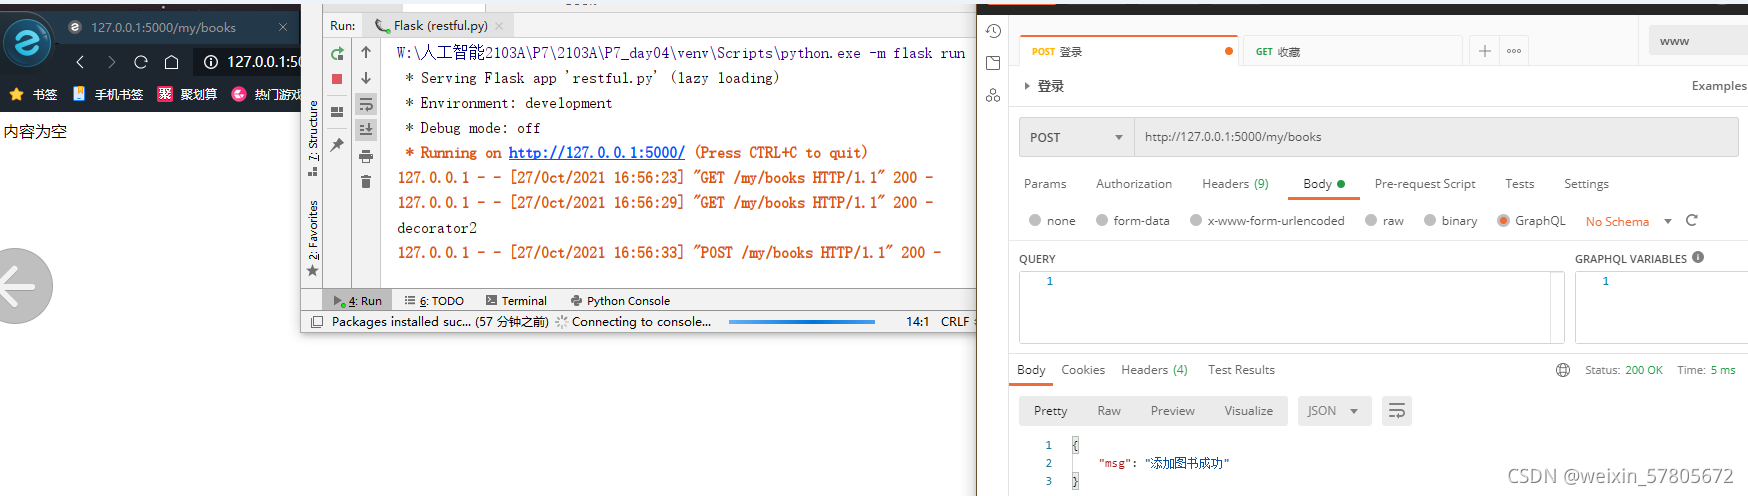
Task: Switch response view to Visualize
Action: [x=1248, y=411]
